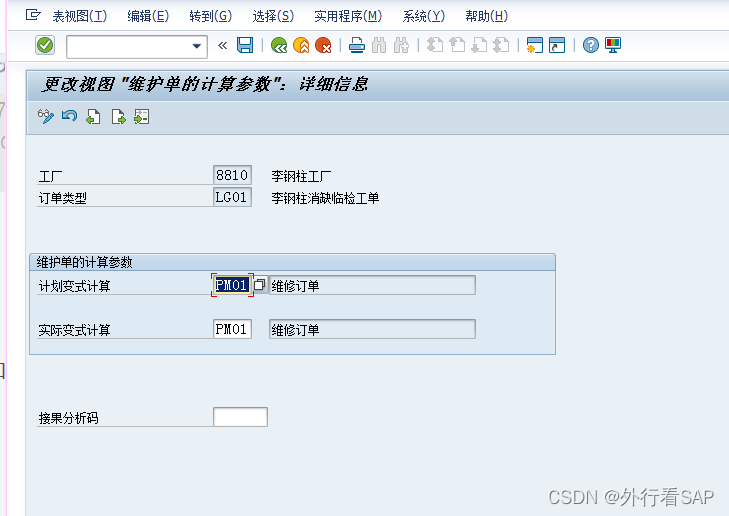The height and width of the screenshot is (516, 729).
Task: Go to First Page icon
Action: [435, 46]
